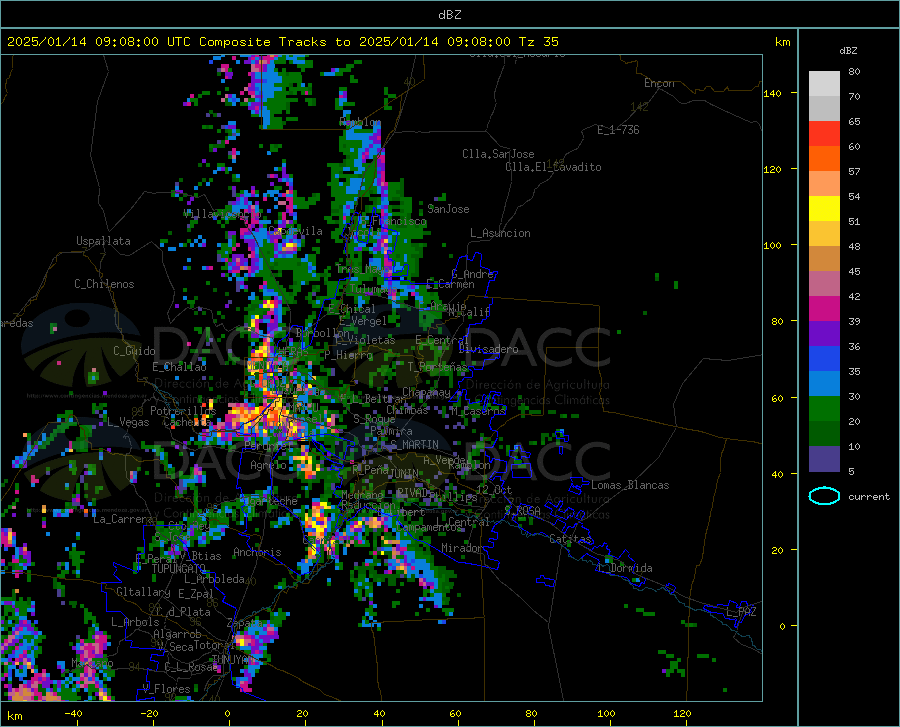The height and width of the screenshot is (727, 900).
Task: Pick the light gray 70-80 dBZ swatch
Action: (x=824, y=84)
